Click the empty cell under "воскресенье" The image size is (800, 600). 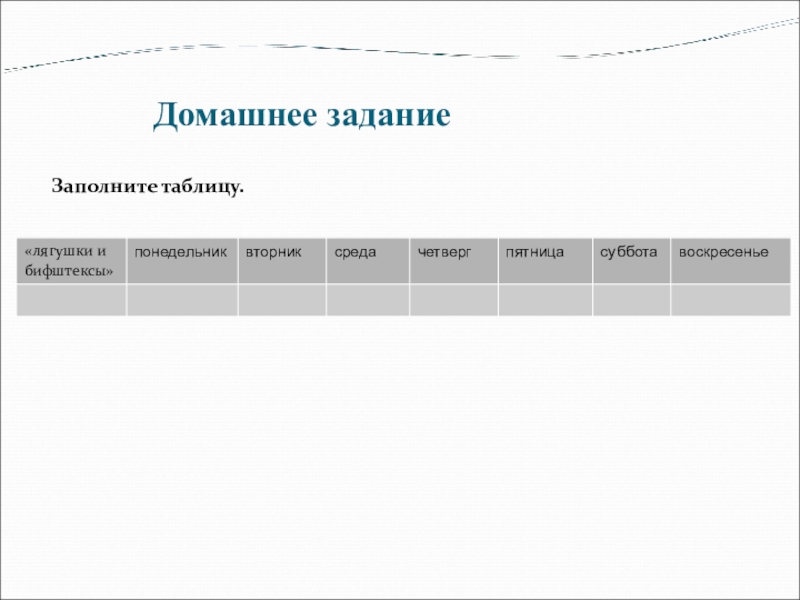point(731,300)
